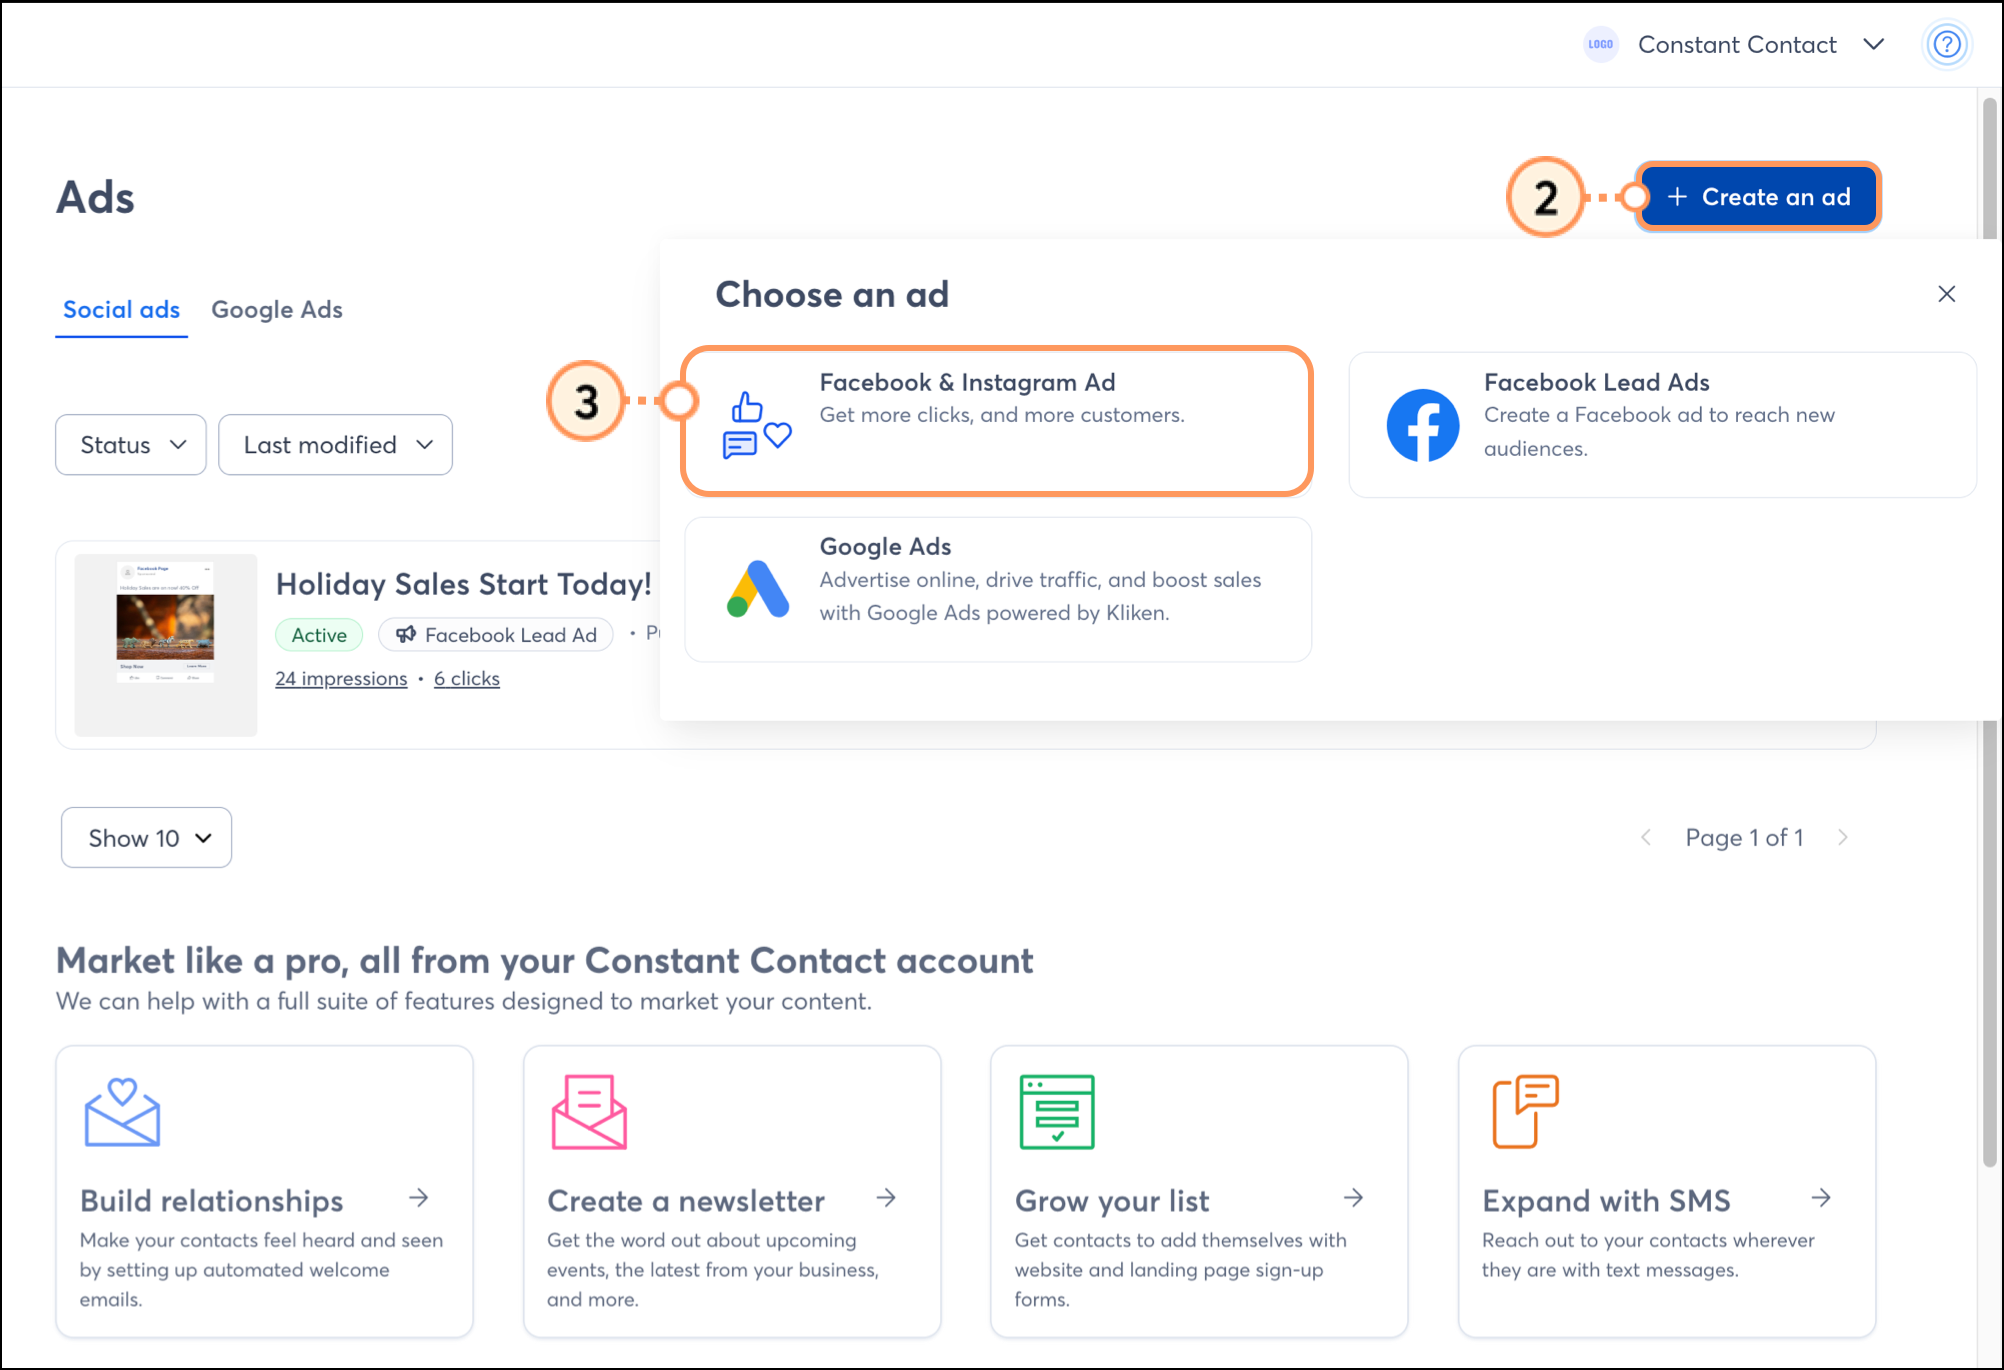The width and height of the screenshot is (2004, 1370).
Task: Open the help question mark icon
Action: point(1946,45)
